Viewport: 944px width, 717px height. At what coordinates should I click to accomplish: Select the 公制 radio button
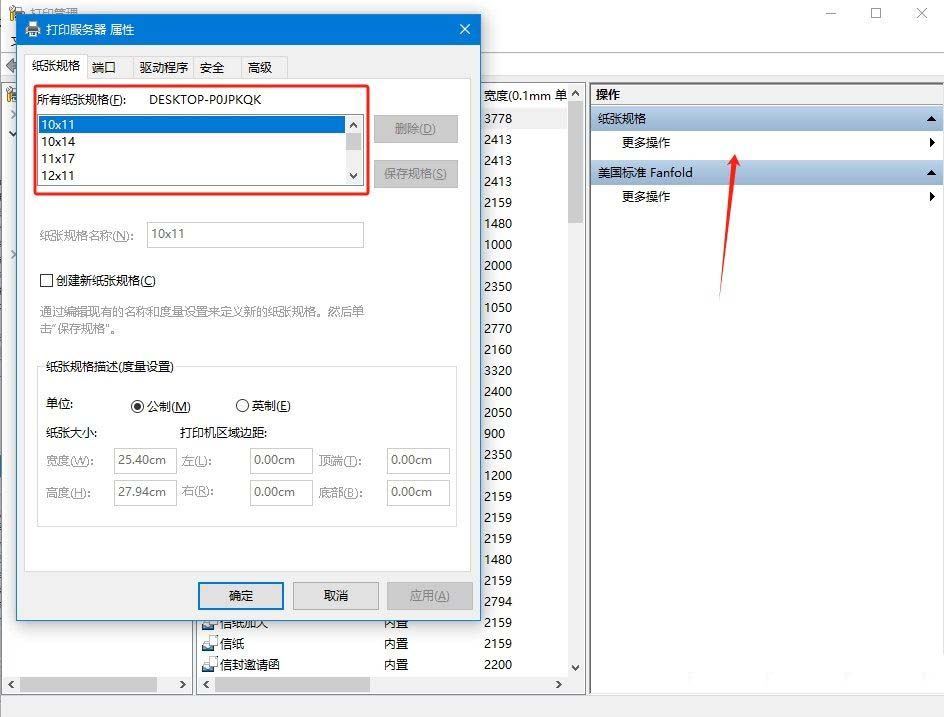[138, 405]
